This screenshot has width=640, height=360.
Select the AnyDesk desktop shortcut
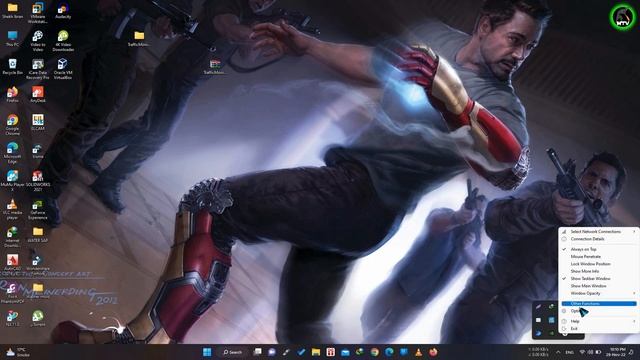click(38, 94)
